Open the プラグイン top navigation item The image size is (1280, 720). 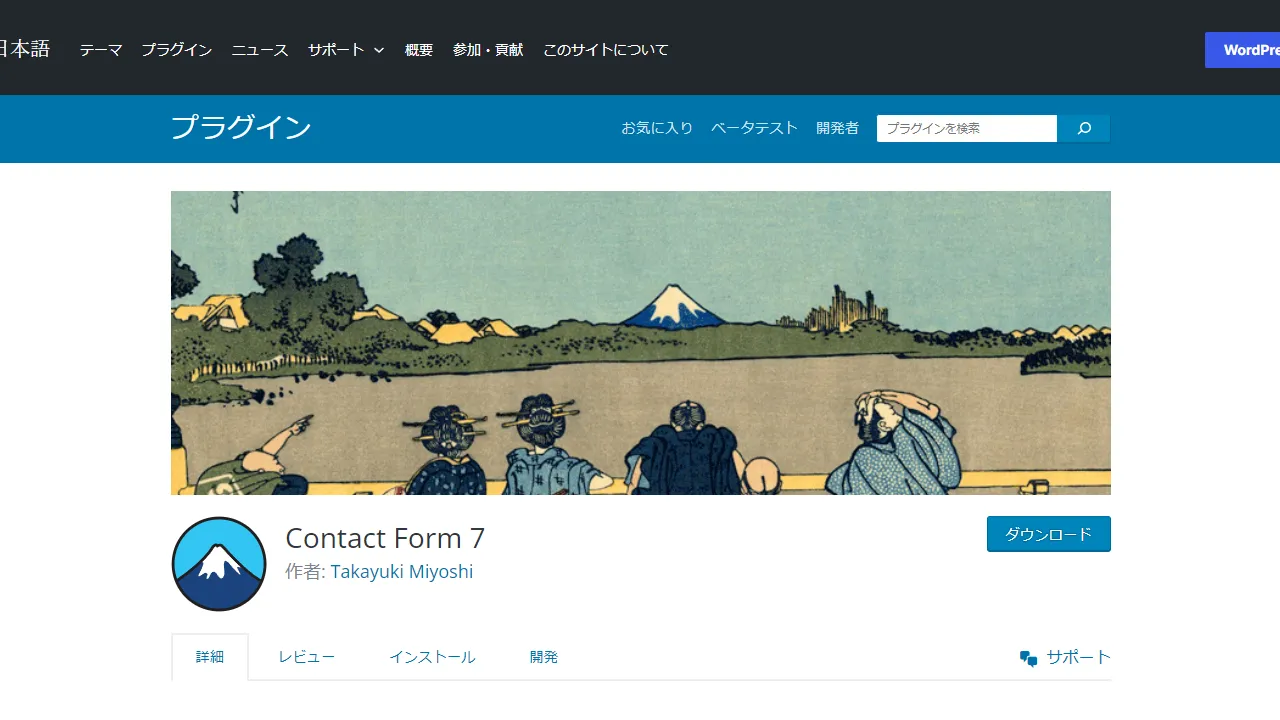177,50
